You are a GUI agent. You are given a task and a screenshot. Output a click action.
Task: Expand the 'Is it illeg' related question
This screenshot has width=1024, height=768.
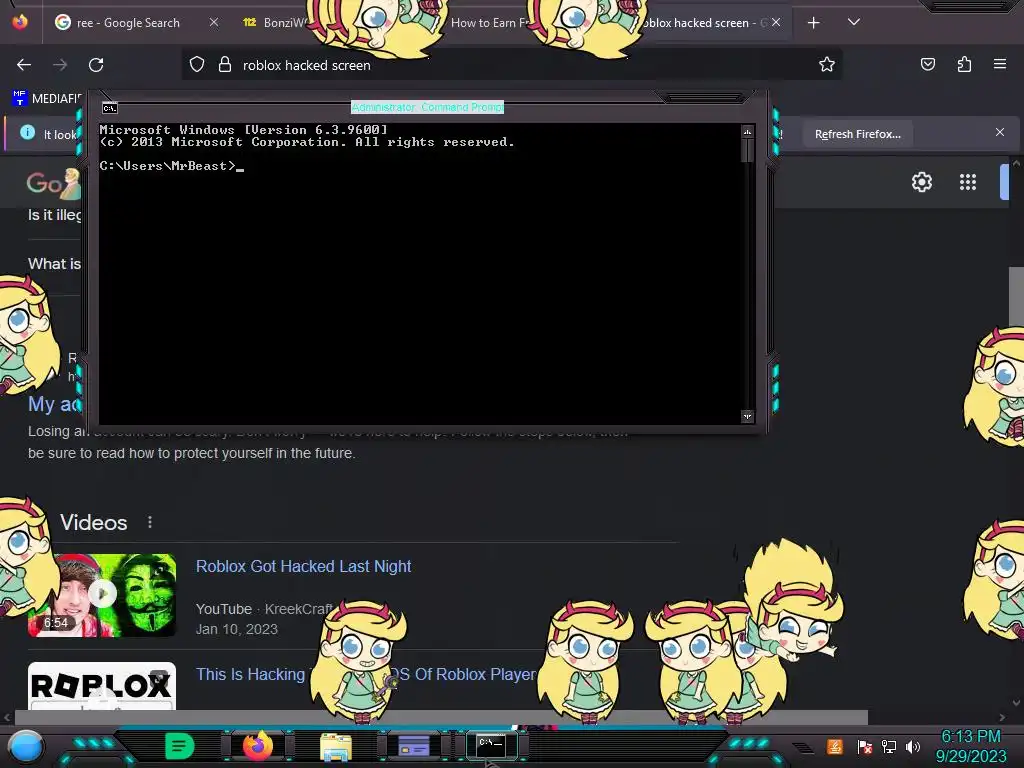point(55,215)
